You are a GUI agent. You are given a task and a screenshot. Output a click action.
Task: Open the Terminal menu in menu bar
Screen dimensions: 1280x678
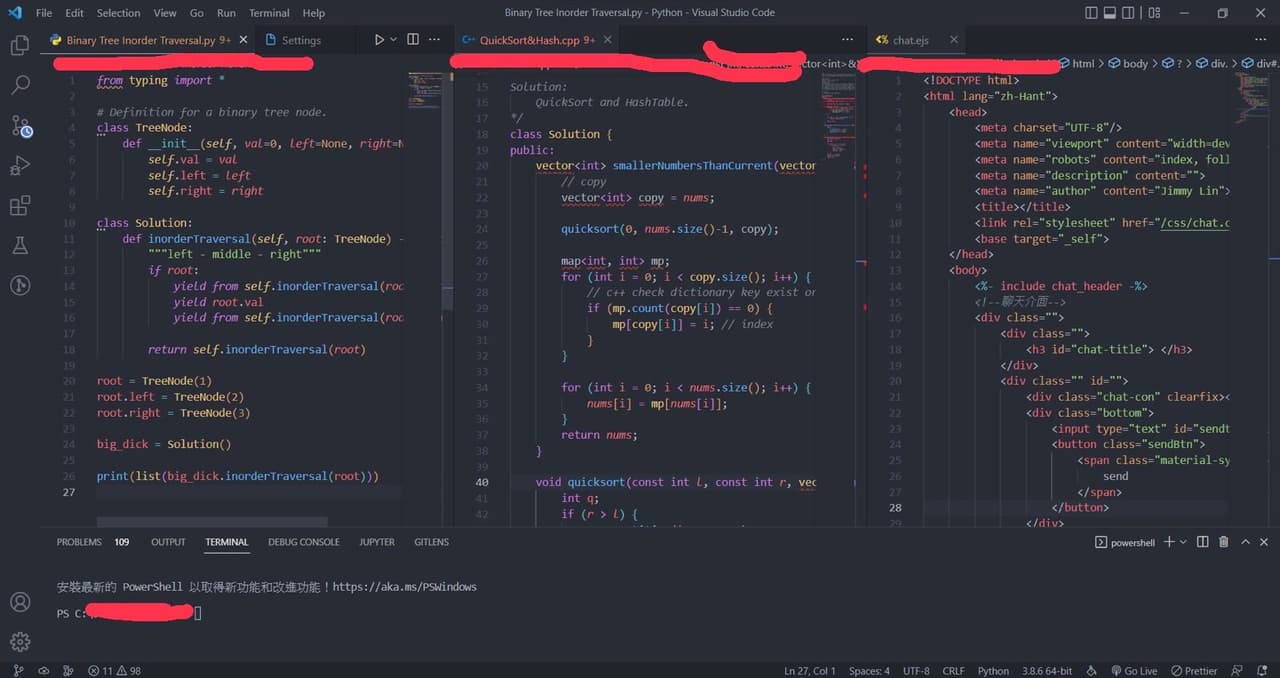click(269, 13)
